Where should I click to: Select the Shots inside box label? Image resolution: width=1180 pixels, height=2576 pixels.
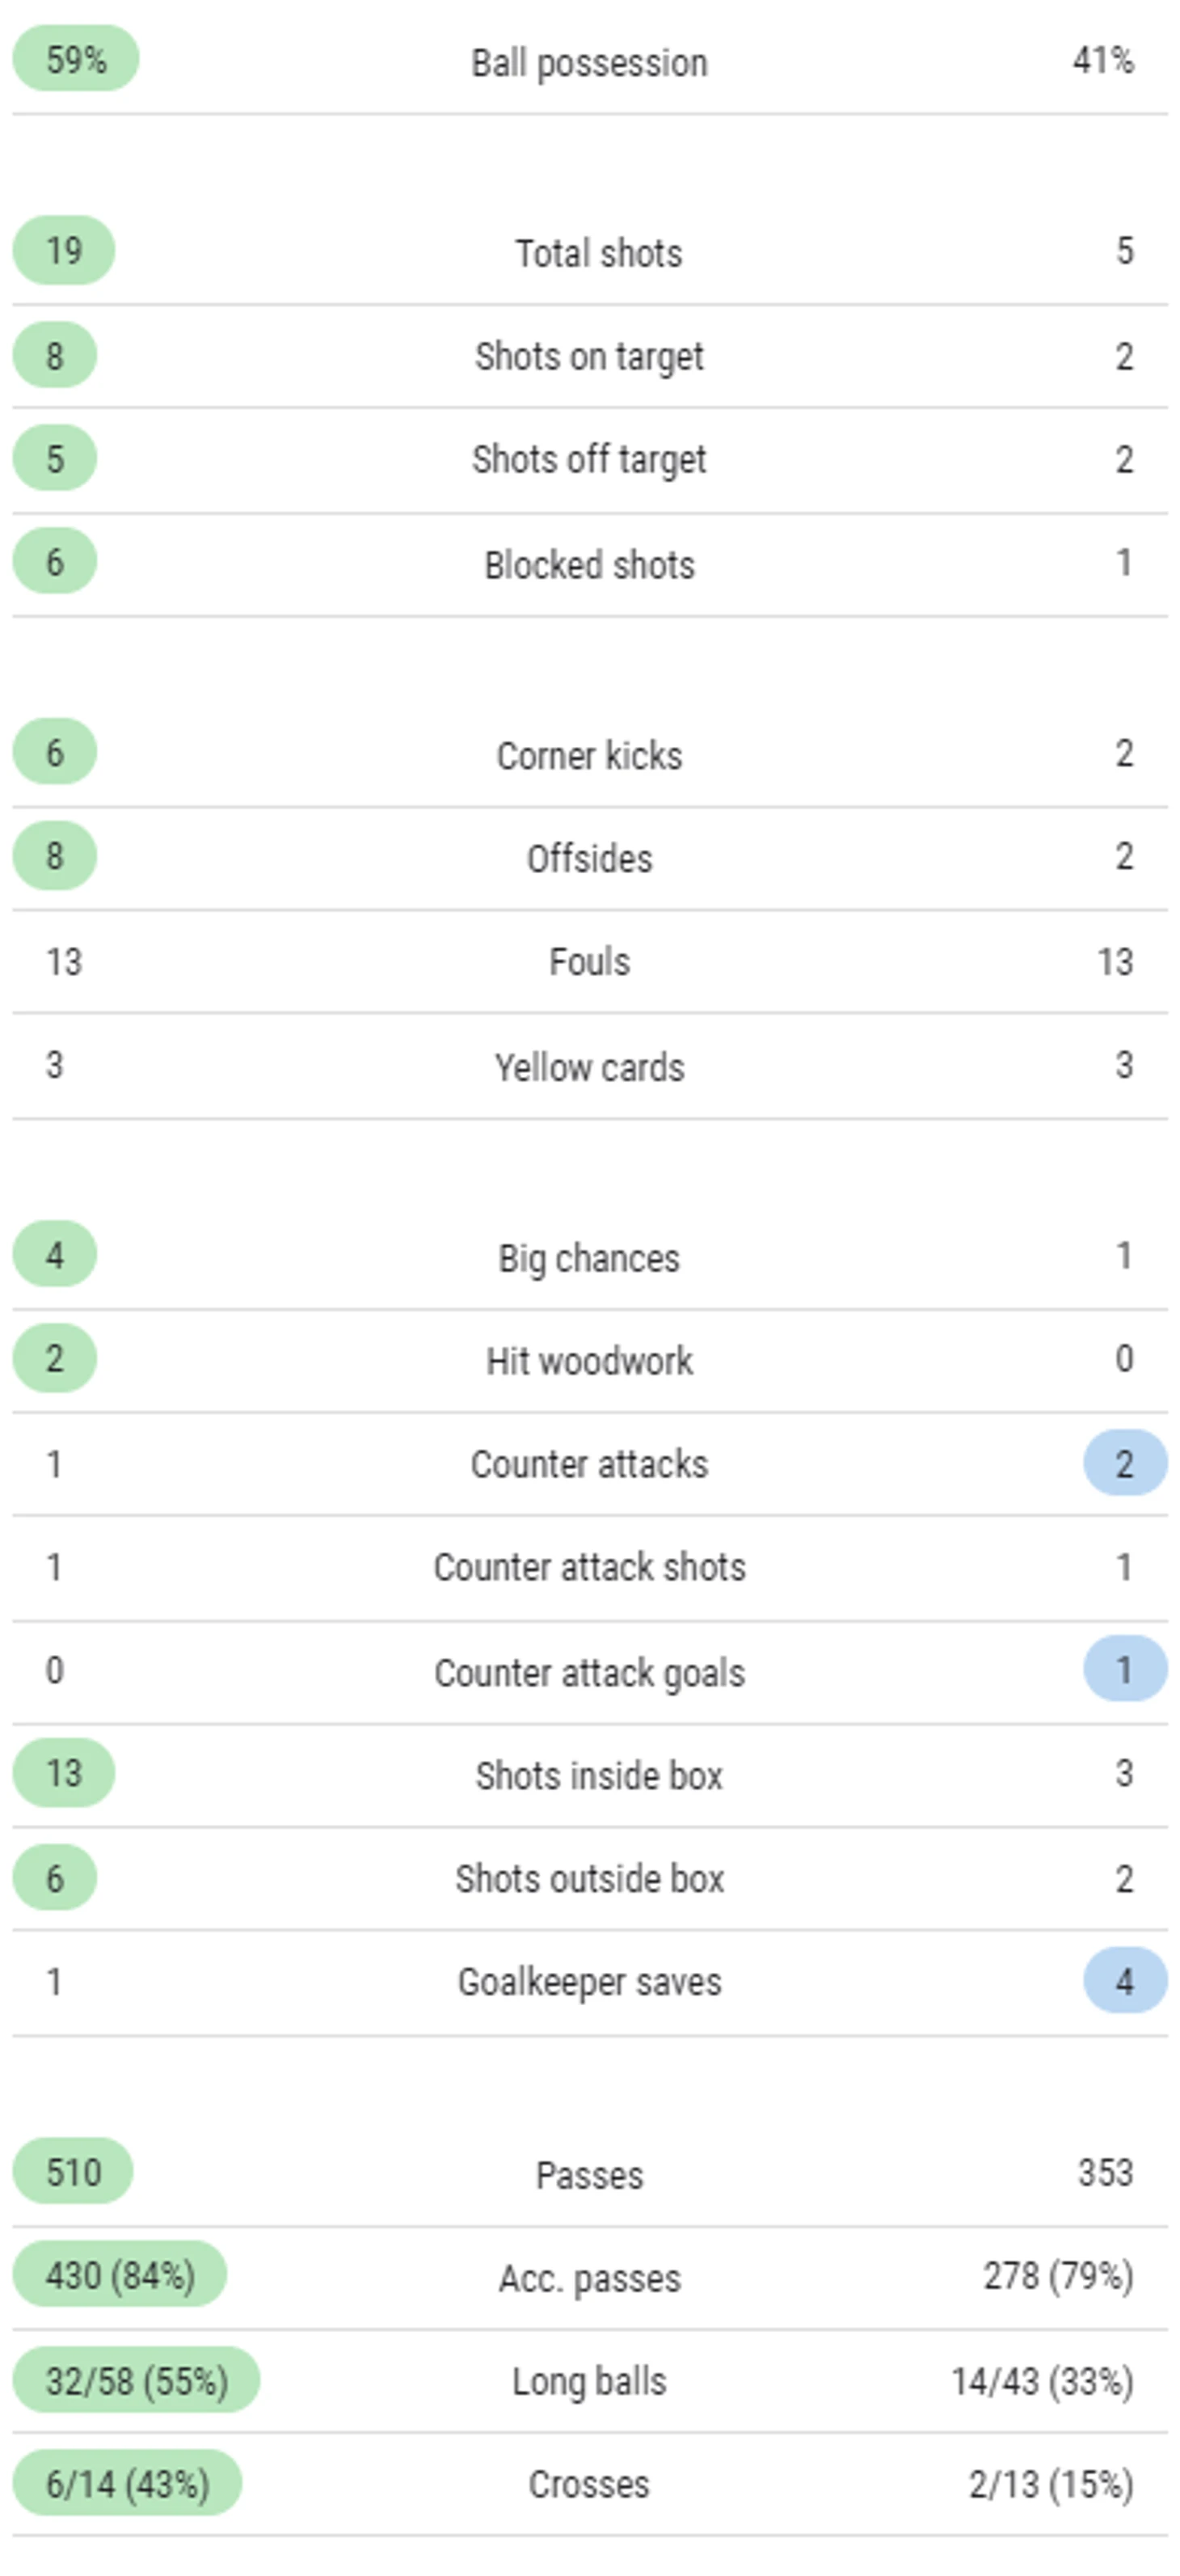(598, 1775)
